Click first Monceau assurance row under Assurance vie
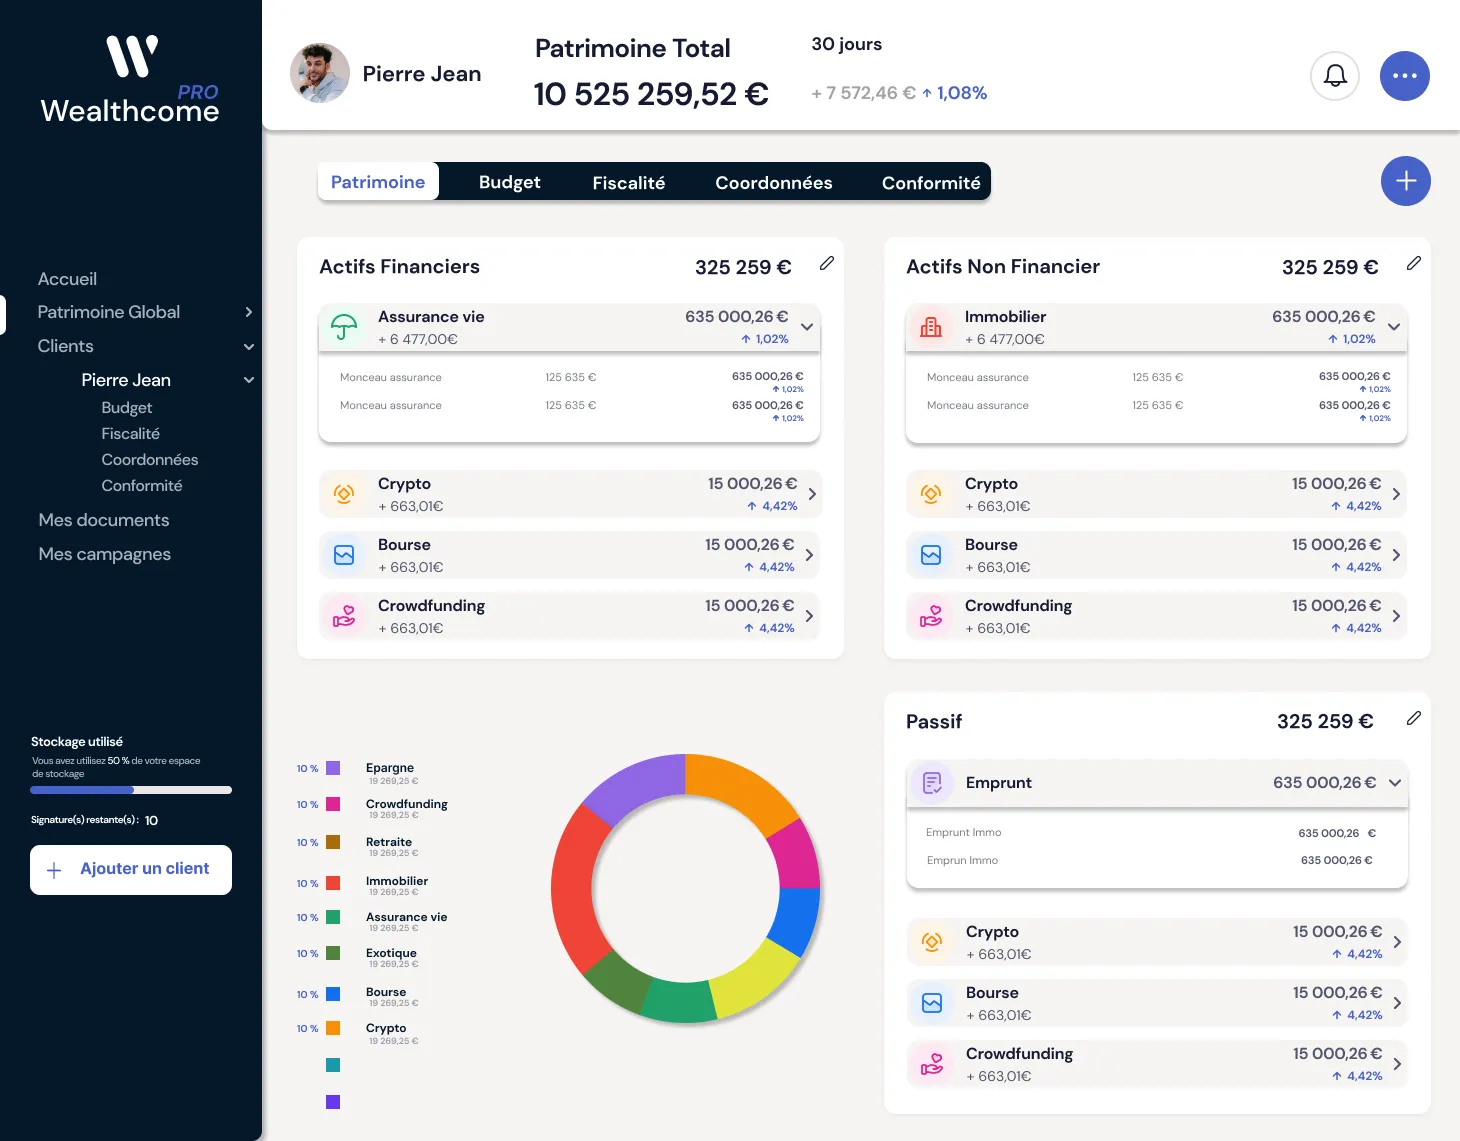The image size is (1460, 1141). (x=570, y=379)
